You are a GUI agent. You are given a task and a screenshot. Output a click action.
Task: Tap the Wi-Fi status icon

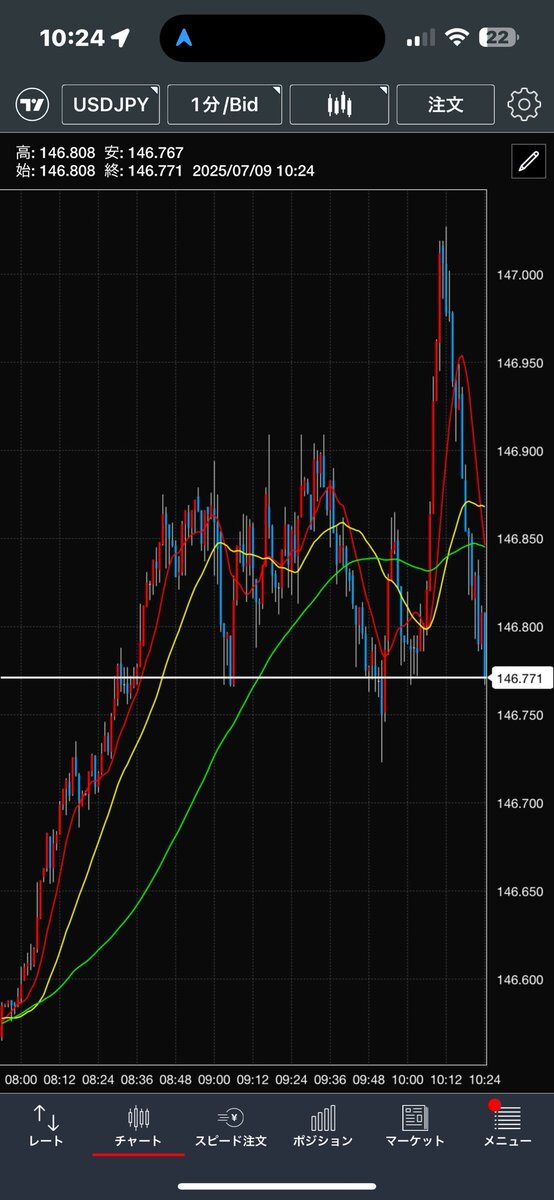458,38
